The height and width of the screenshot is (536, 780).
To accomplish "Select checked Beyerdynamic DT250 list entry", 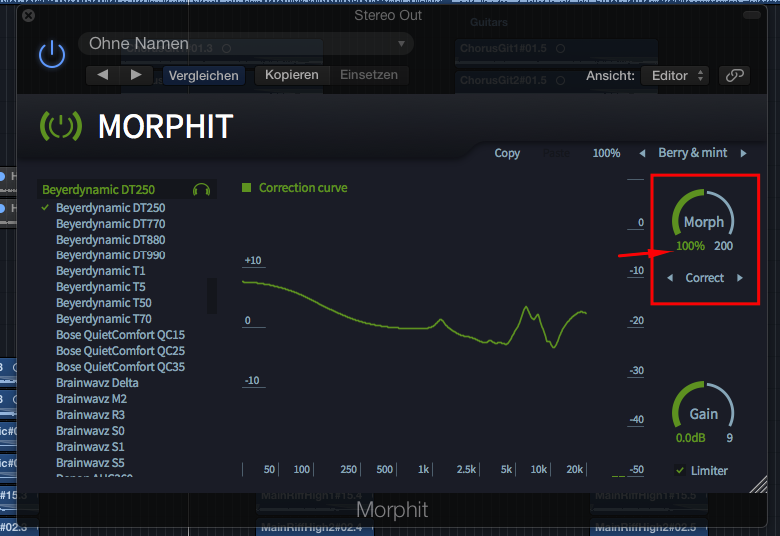I will (110, 208).
